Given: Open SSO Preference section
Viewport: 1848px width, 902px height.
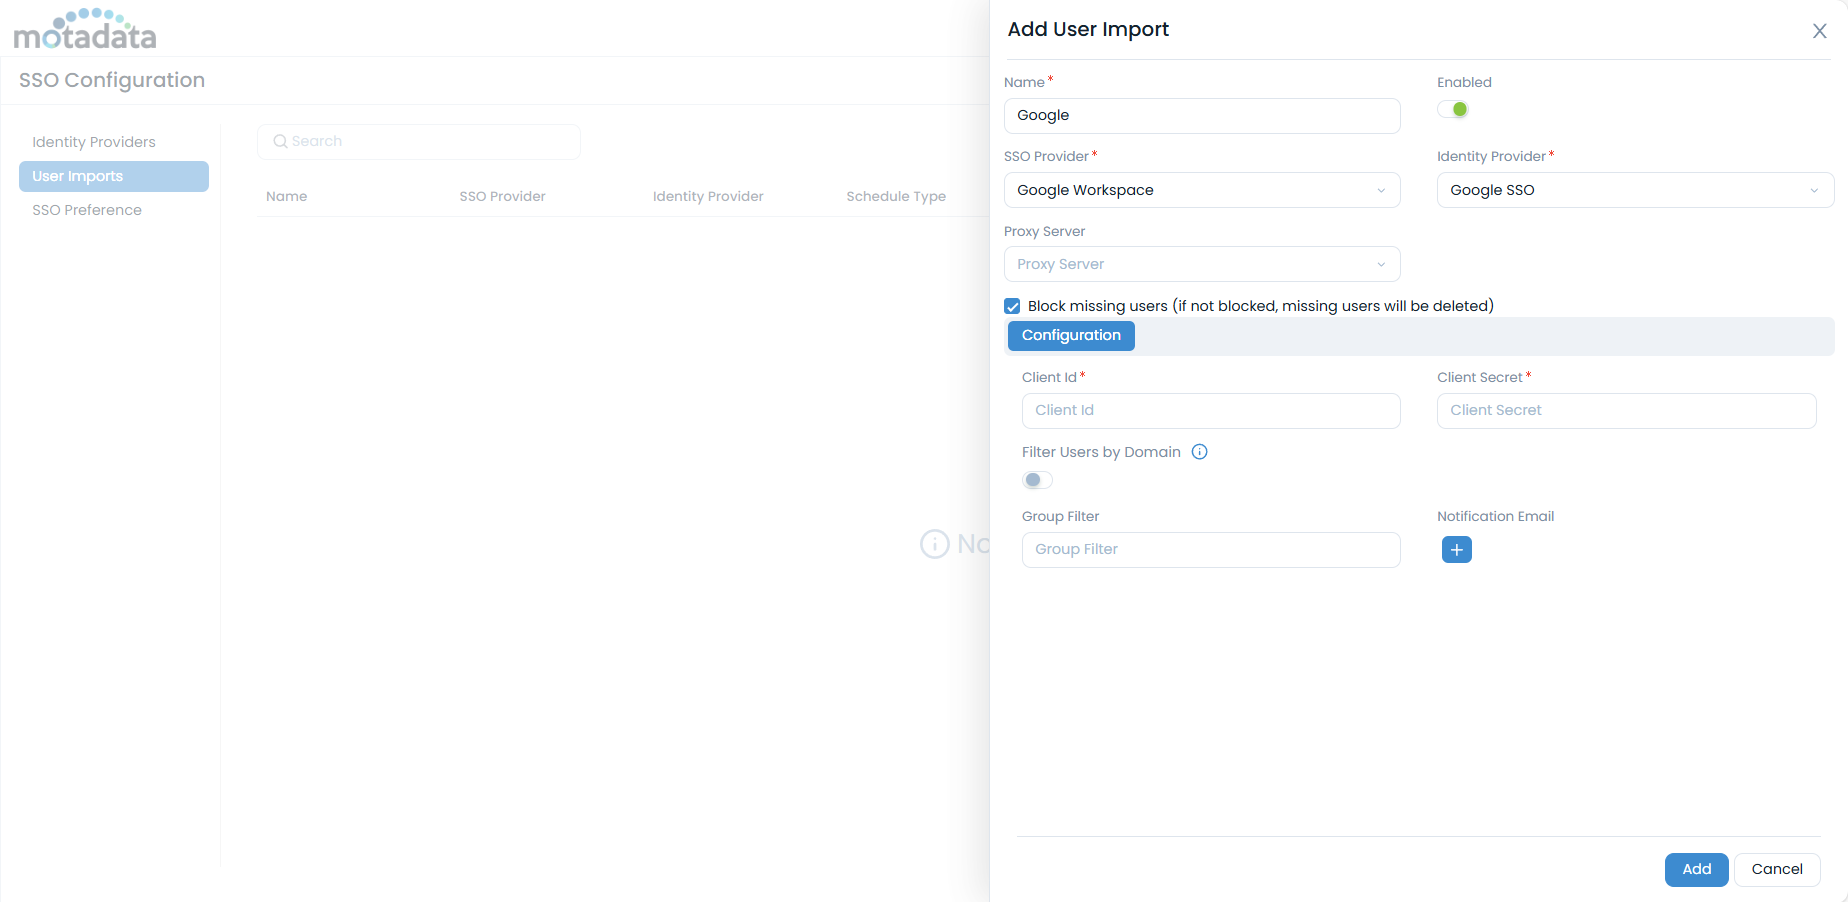Looking at the screenshot, I should [x=87, y=210].
